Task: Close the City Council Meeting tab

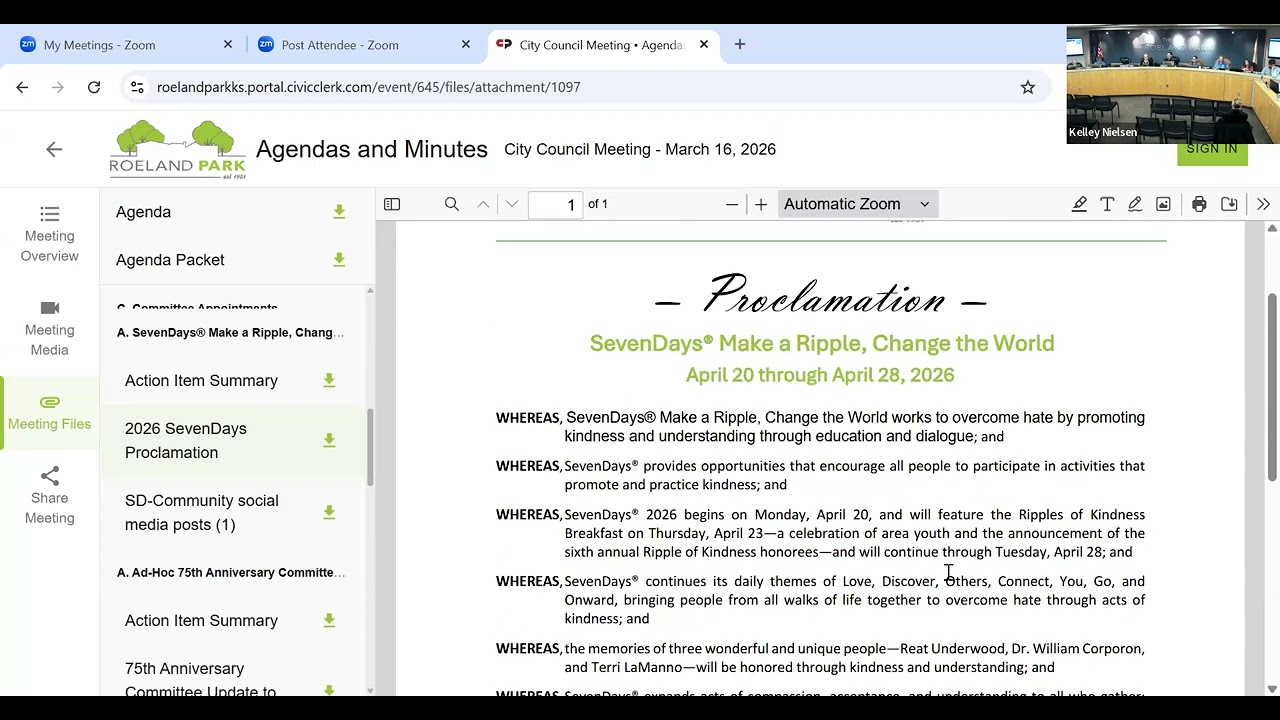Action: coord(704,45)
